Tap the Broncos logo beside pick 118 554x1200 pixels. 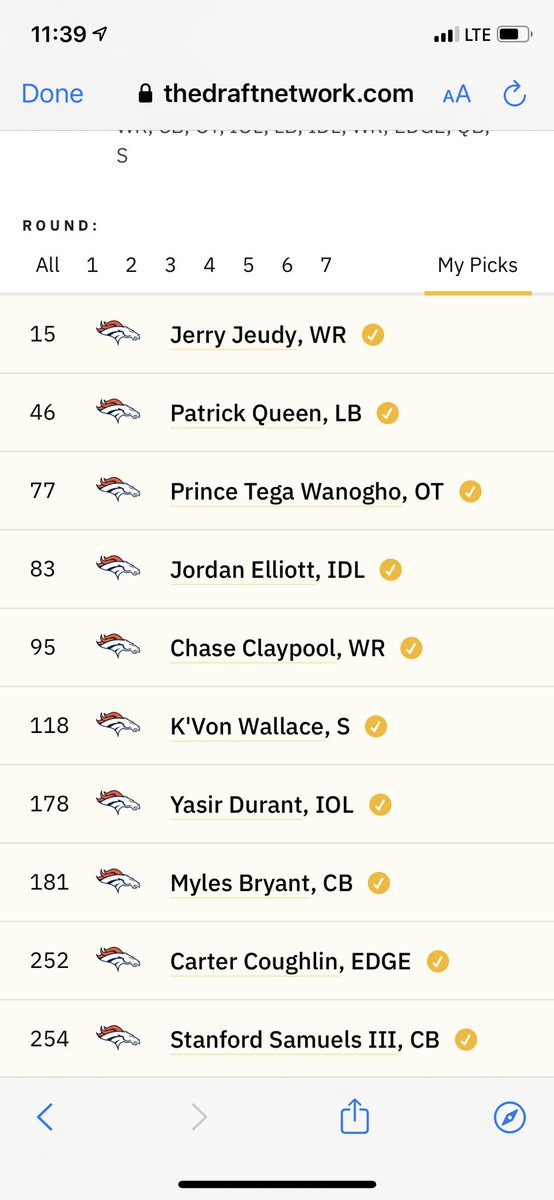click(x=118, y=725)
